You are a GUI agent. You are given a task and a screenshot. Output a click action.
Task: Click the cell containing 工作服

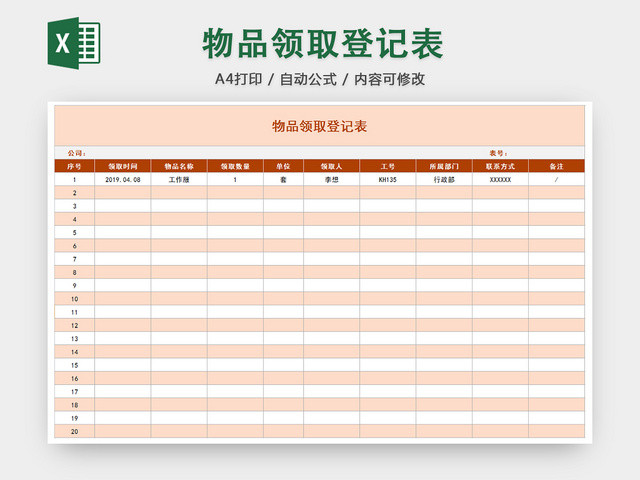[x=179, y=179]
